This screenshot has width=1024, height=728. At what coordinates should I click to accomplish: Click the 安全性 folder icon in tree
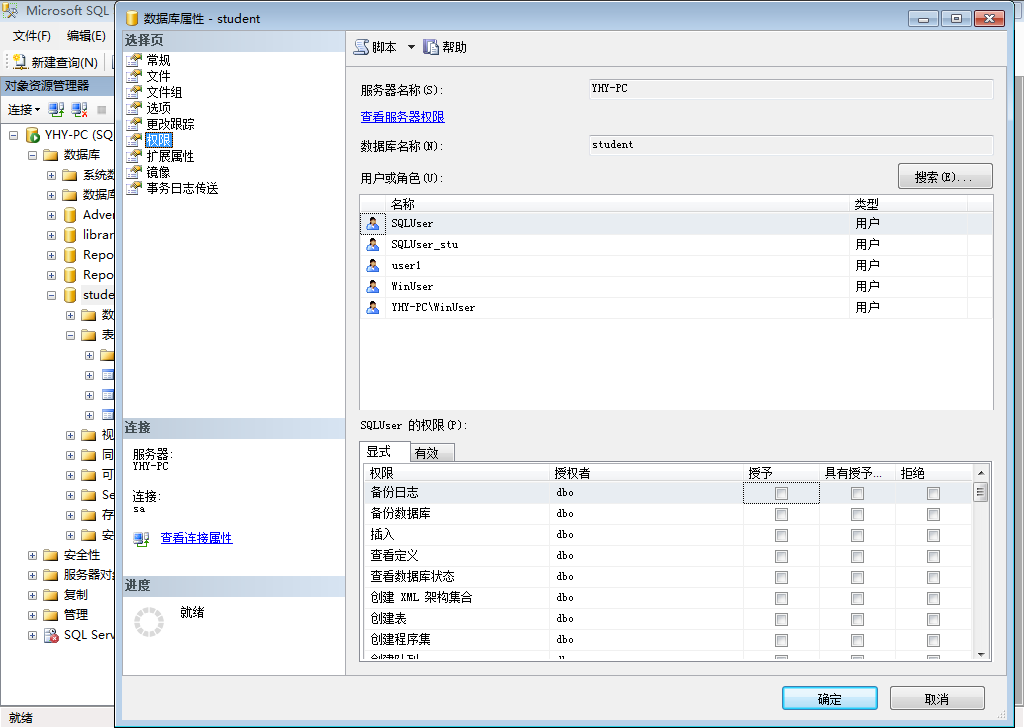pos(51,555)
